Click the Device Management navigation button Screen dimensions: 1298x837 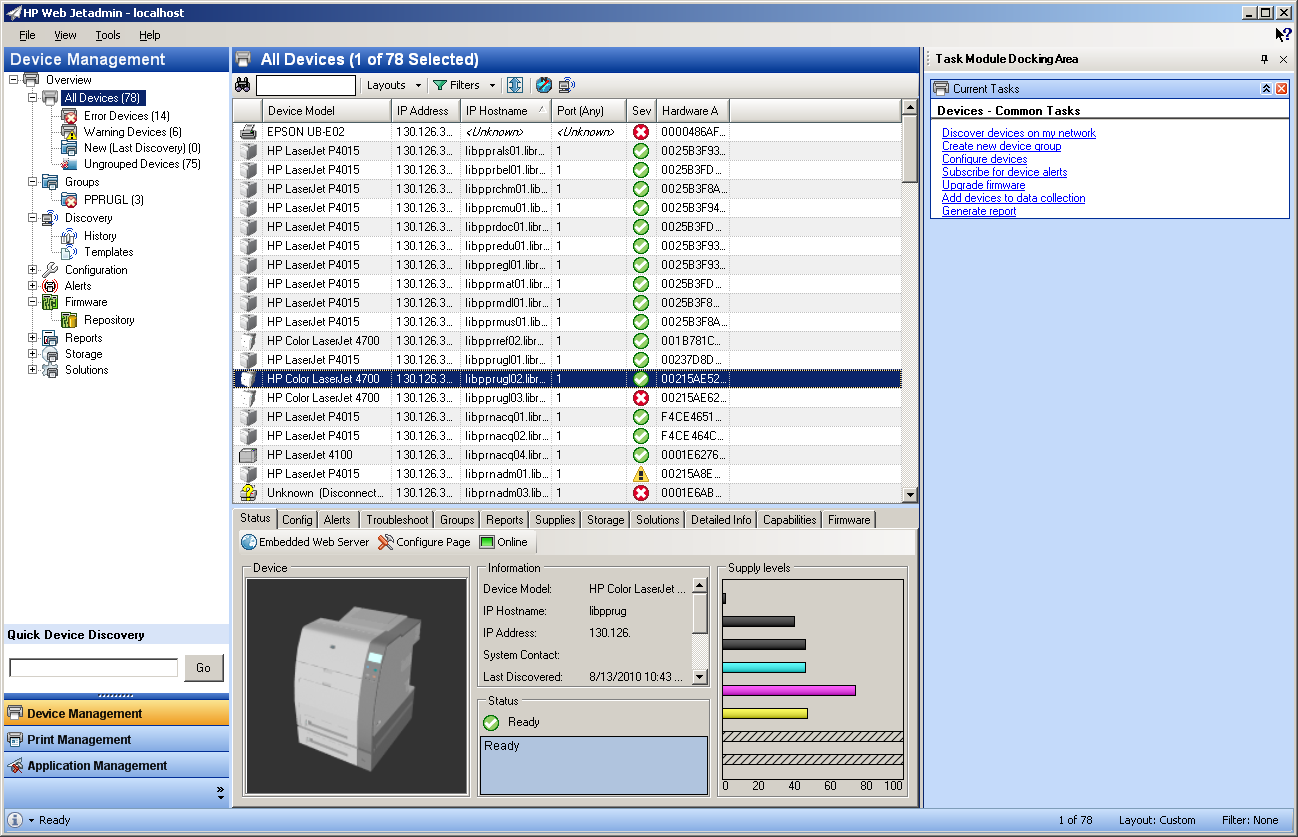116,713
